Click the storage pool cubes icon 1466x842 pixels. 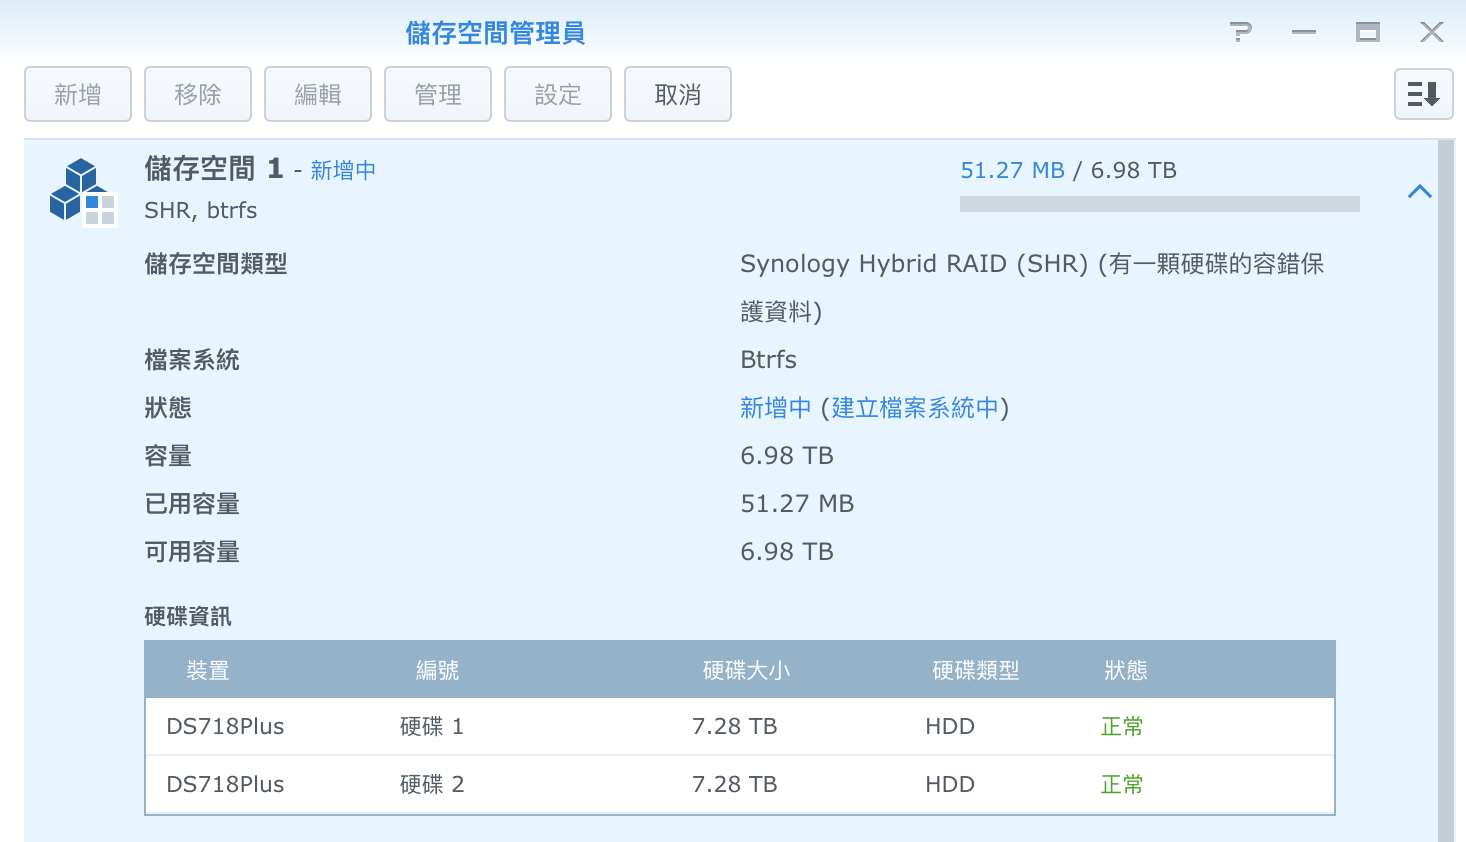pyautogui.click(x=82, y=191)
